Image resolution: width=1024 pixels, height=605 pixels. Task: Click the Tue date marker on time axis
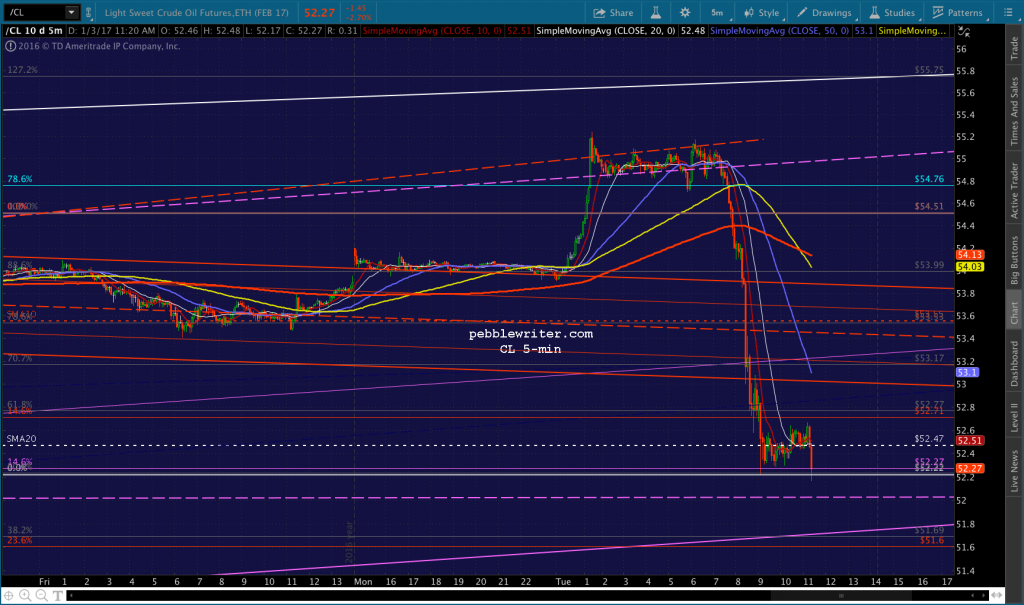563,581
